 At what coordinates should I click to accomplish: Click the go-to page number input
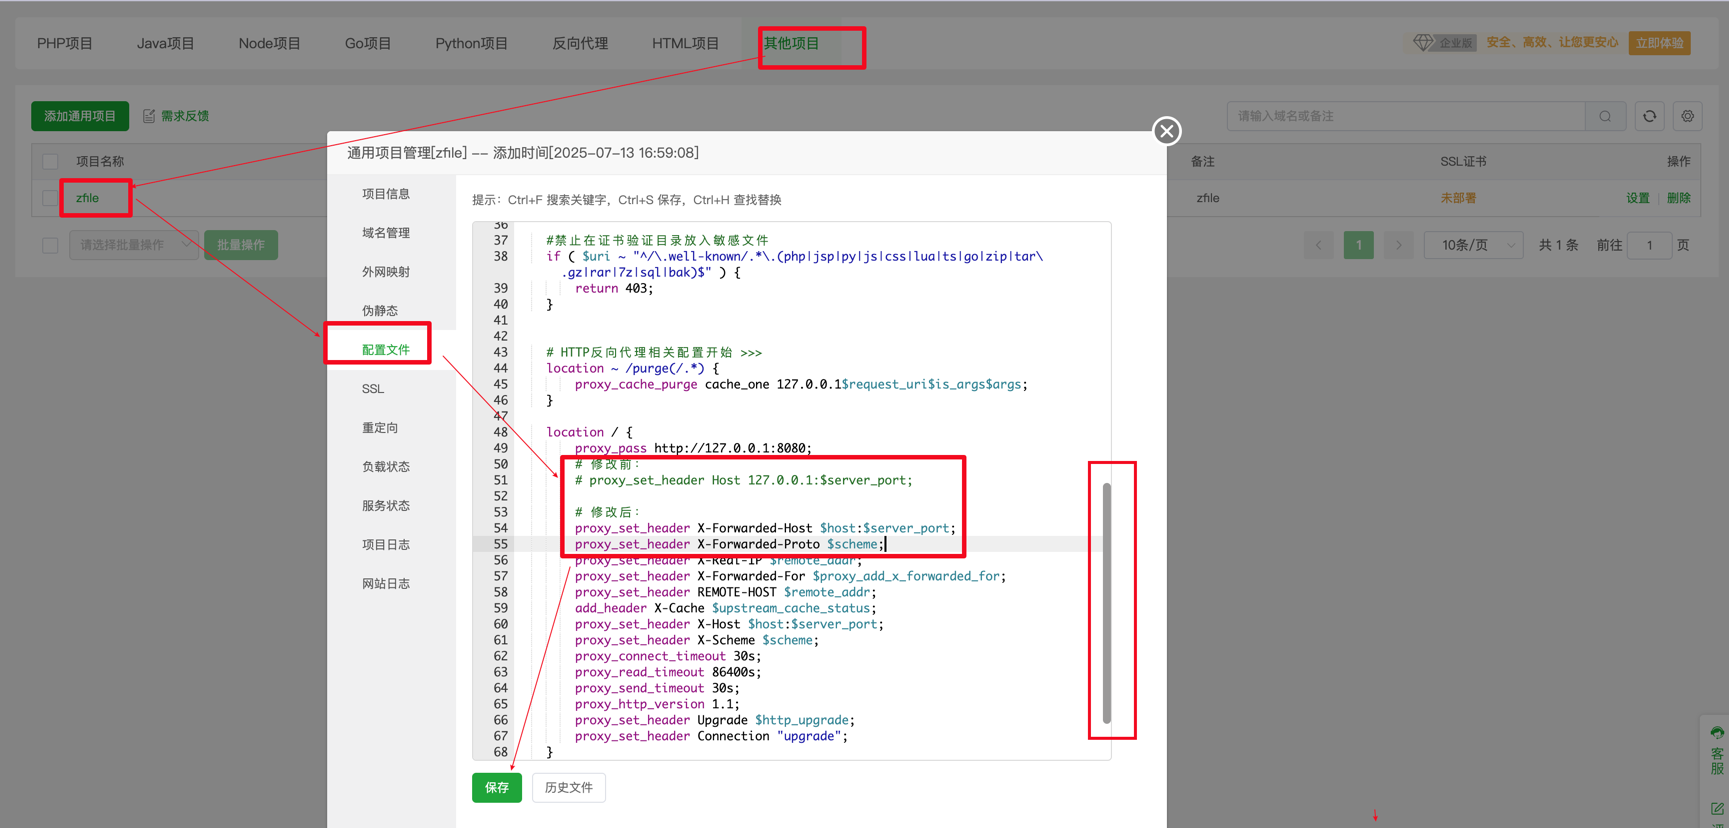tap(1649, 245)
